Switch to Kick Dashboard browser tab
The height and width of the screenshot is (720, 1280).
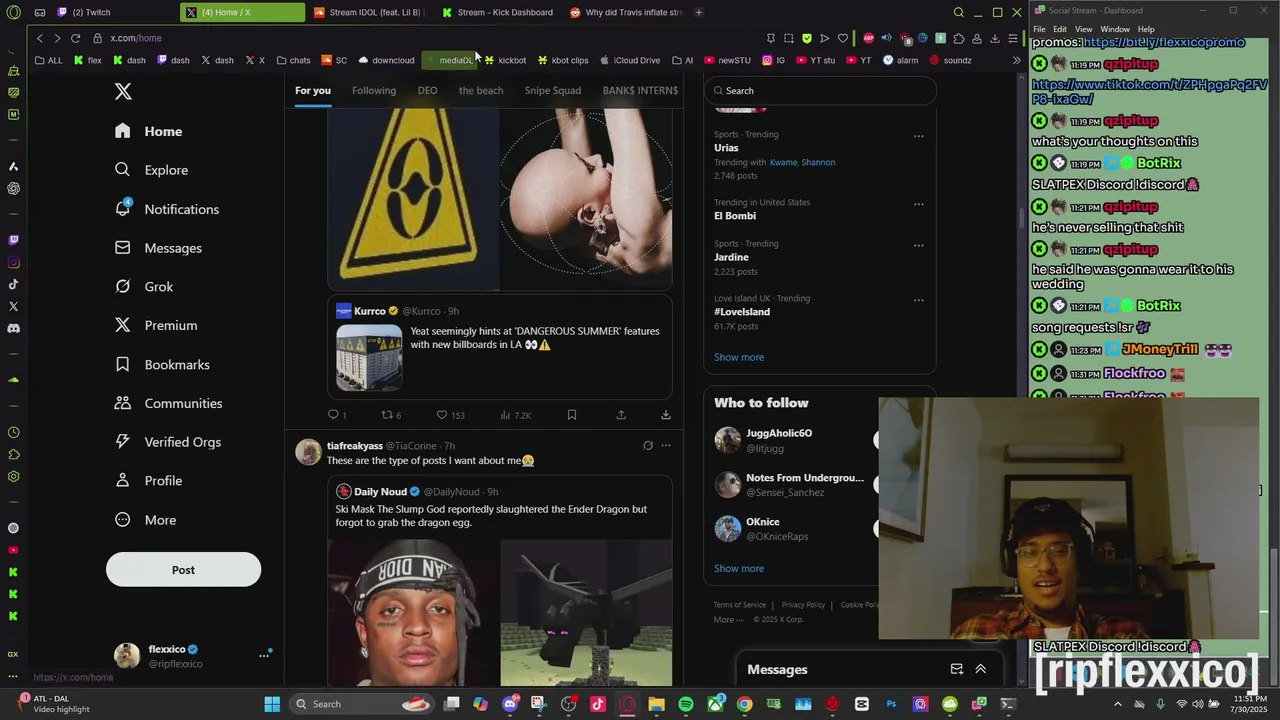coord(497,12)
